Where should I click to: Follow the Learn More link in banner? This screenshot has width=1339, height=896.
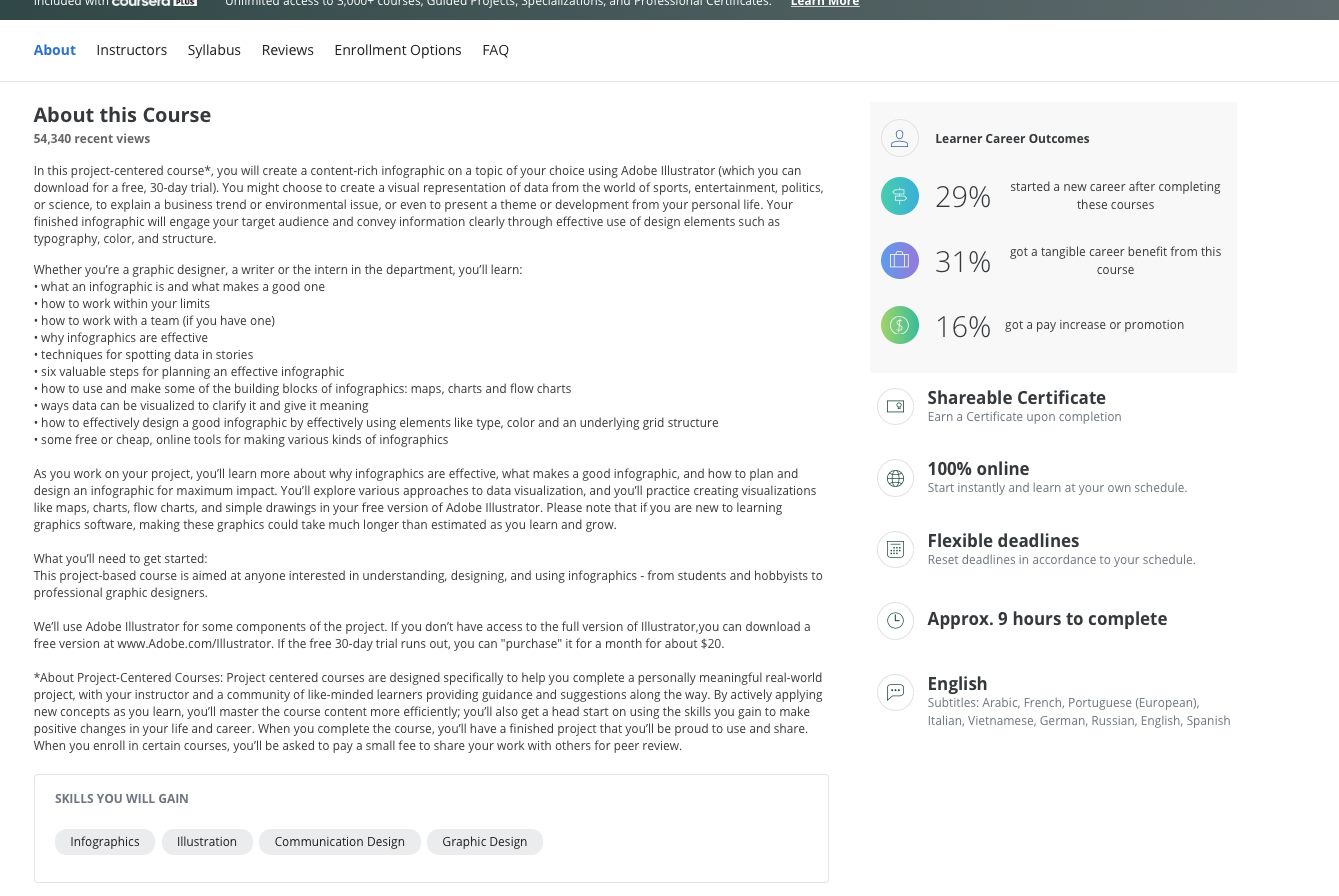coord(825,4)
